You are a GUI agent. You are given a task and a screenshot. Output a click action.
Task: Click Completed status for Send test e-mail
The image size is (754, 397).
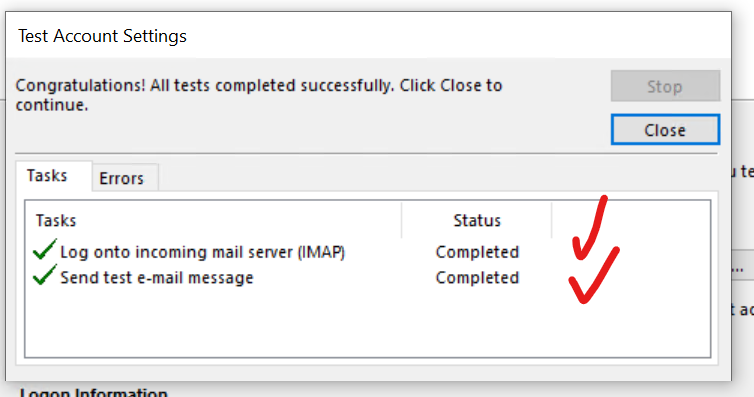tap(477, 277)
